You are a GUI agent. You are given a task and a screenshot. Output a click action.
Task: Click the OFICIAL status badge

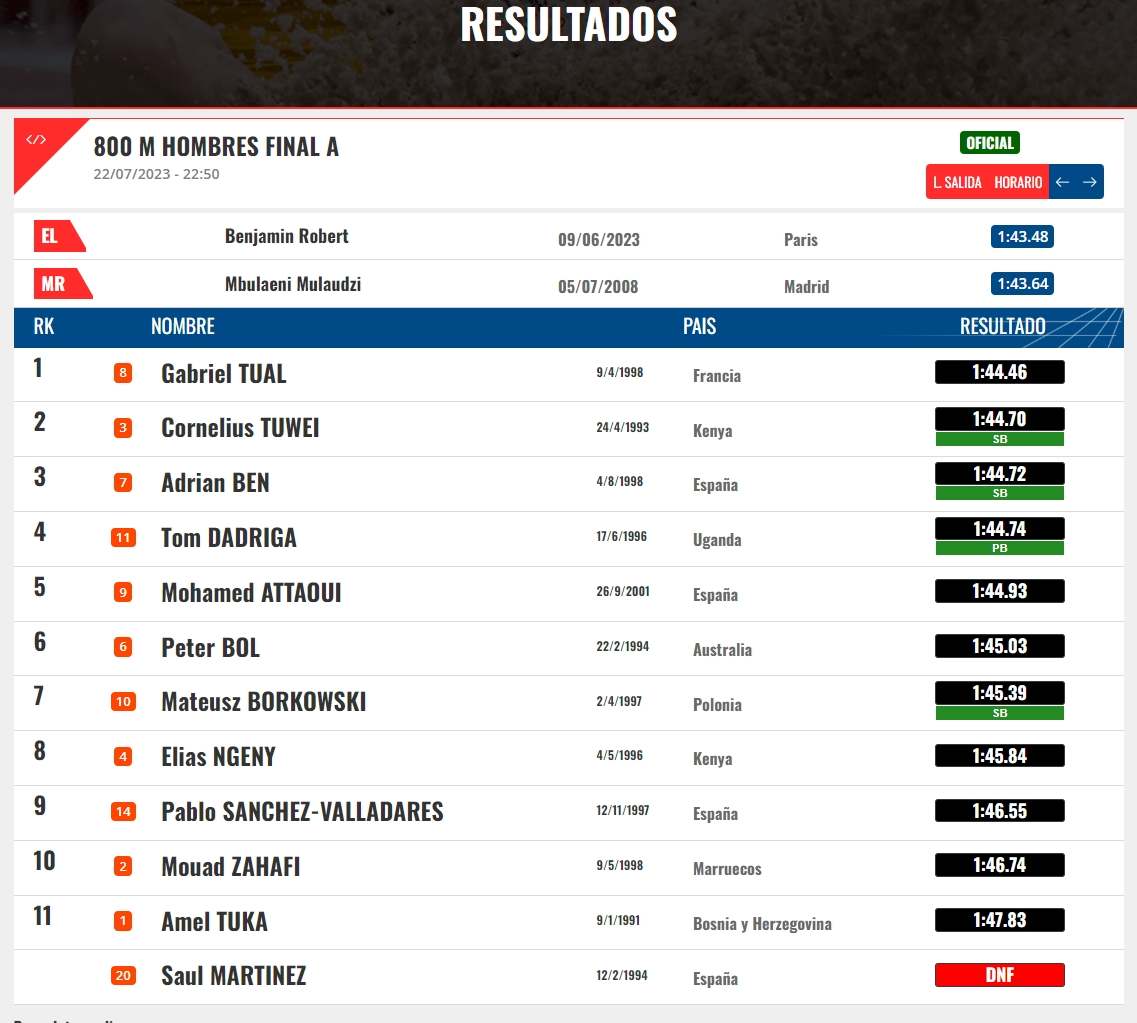click(989, 143)
